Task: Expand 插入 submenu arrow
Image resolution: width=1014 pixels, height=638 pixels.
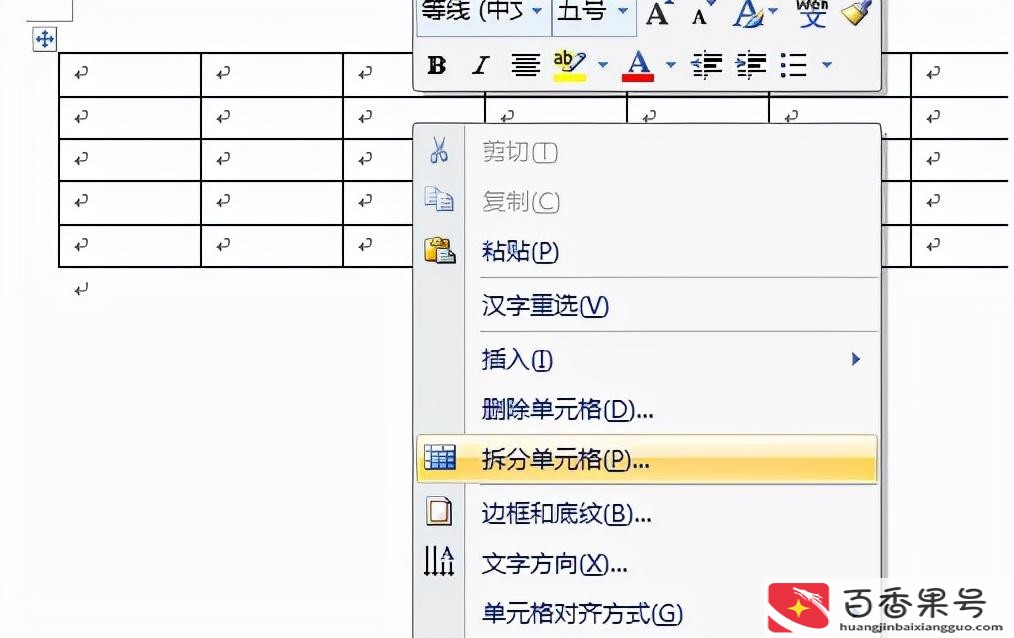Action: pos(856,359)
